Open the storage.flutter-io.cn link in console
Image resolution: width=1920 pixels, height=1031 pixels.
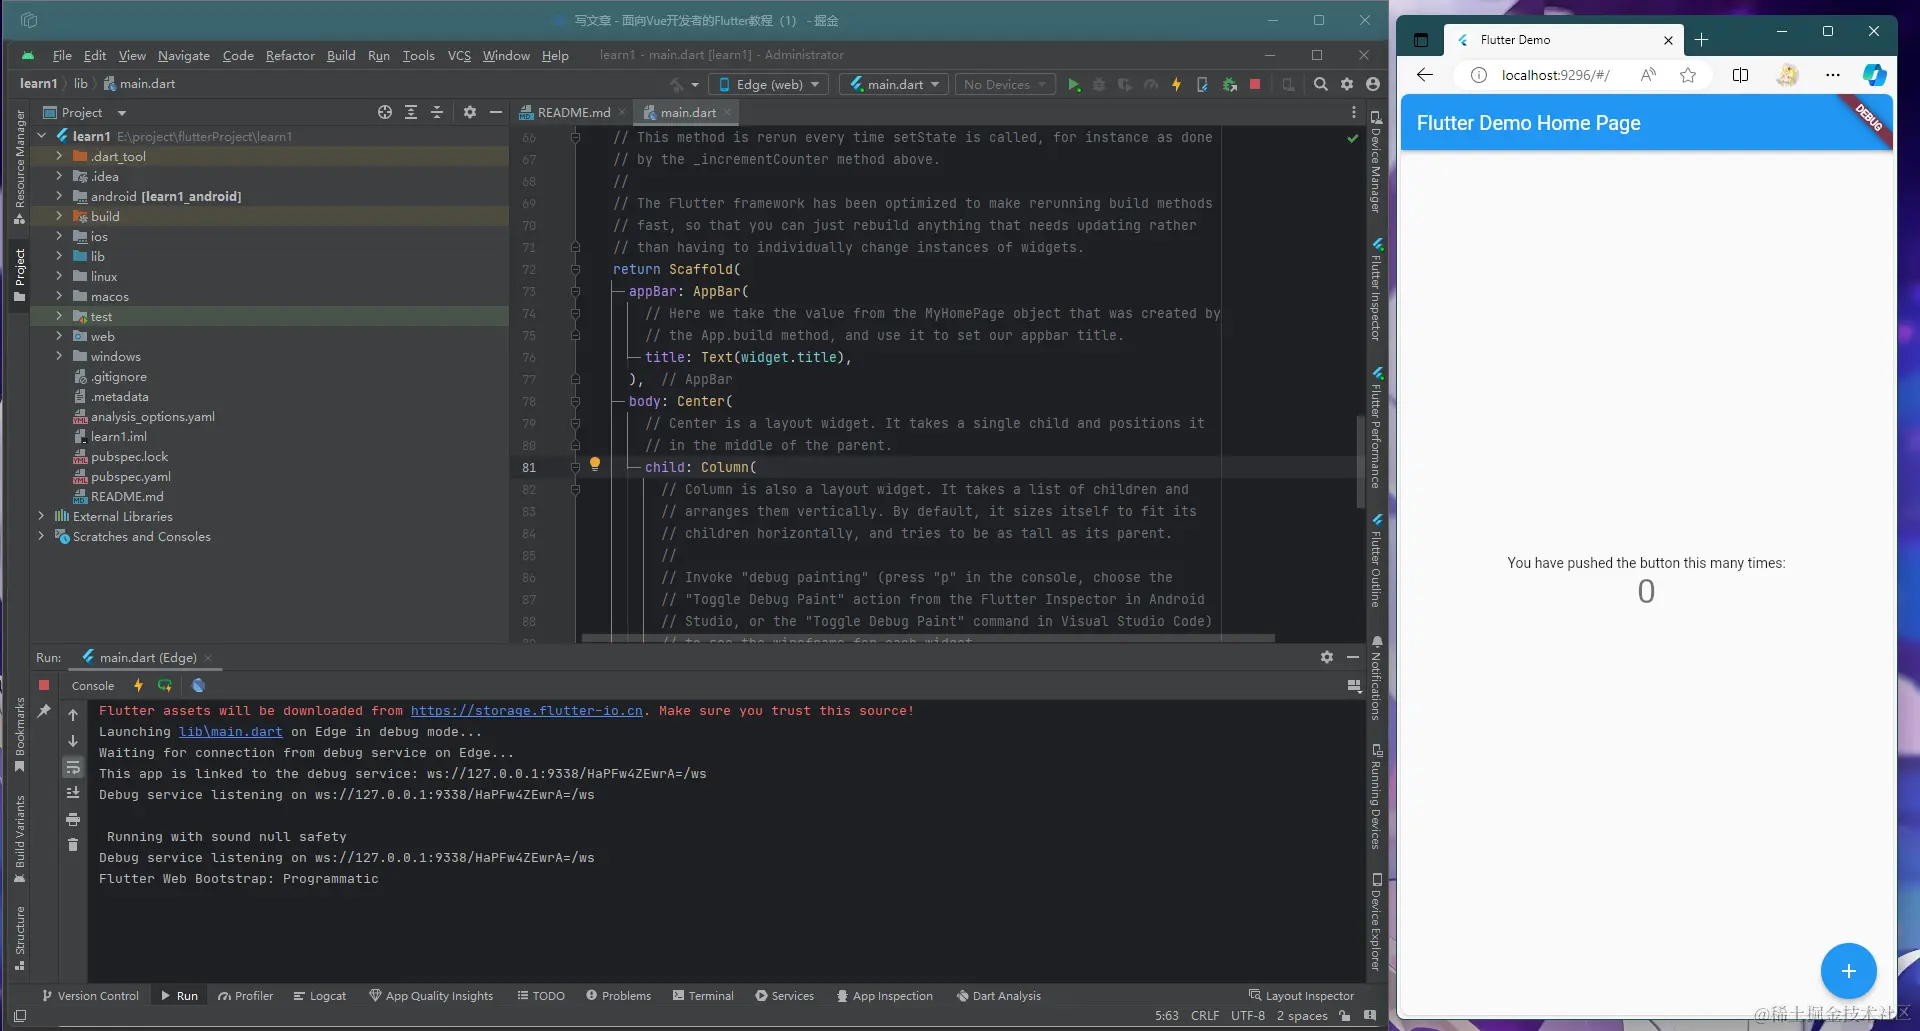tap(526, 711)
